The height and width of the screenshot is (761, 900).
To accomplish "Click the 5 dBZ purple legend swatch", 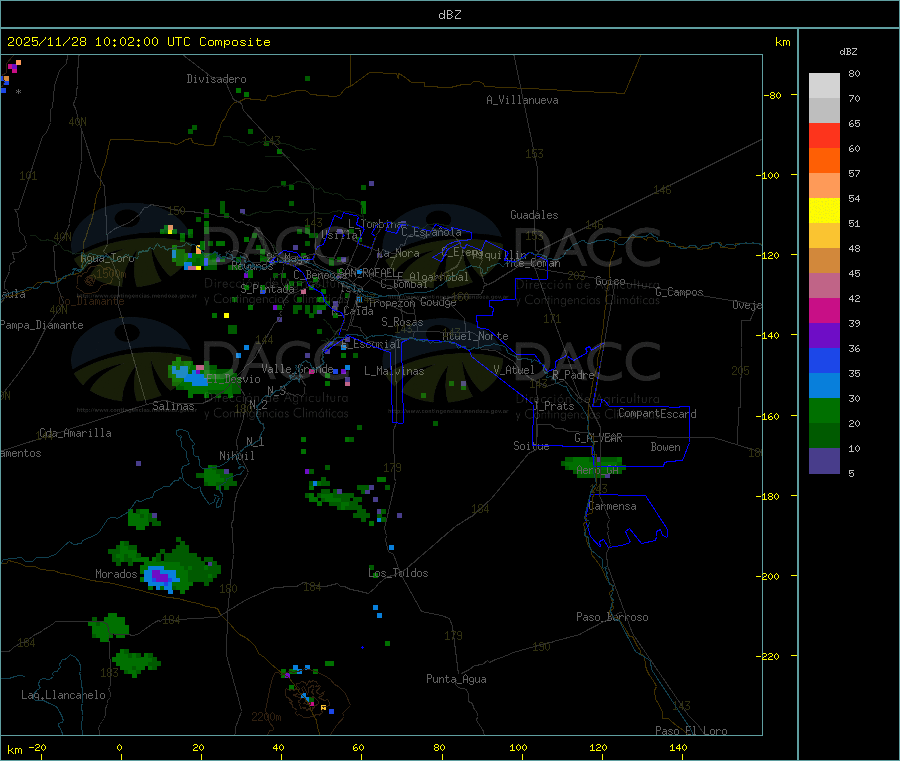I will [824, 461].
